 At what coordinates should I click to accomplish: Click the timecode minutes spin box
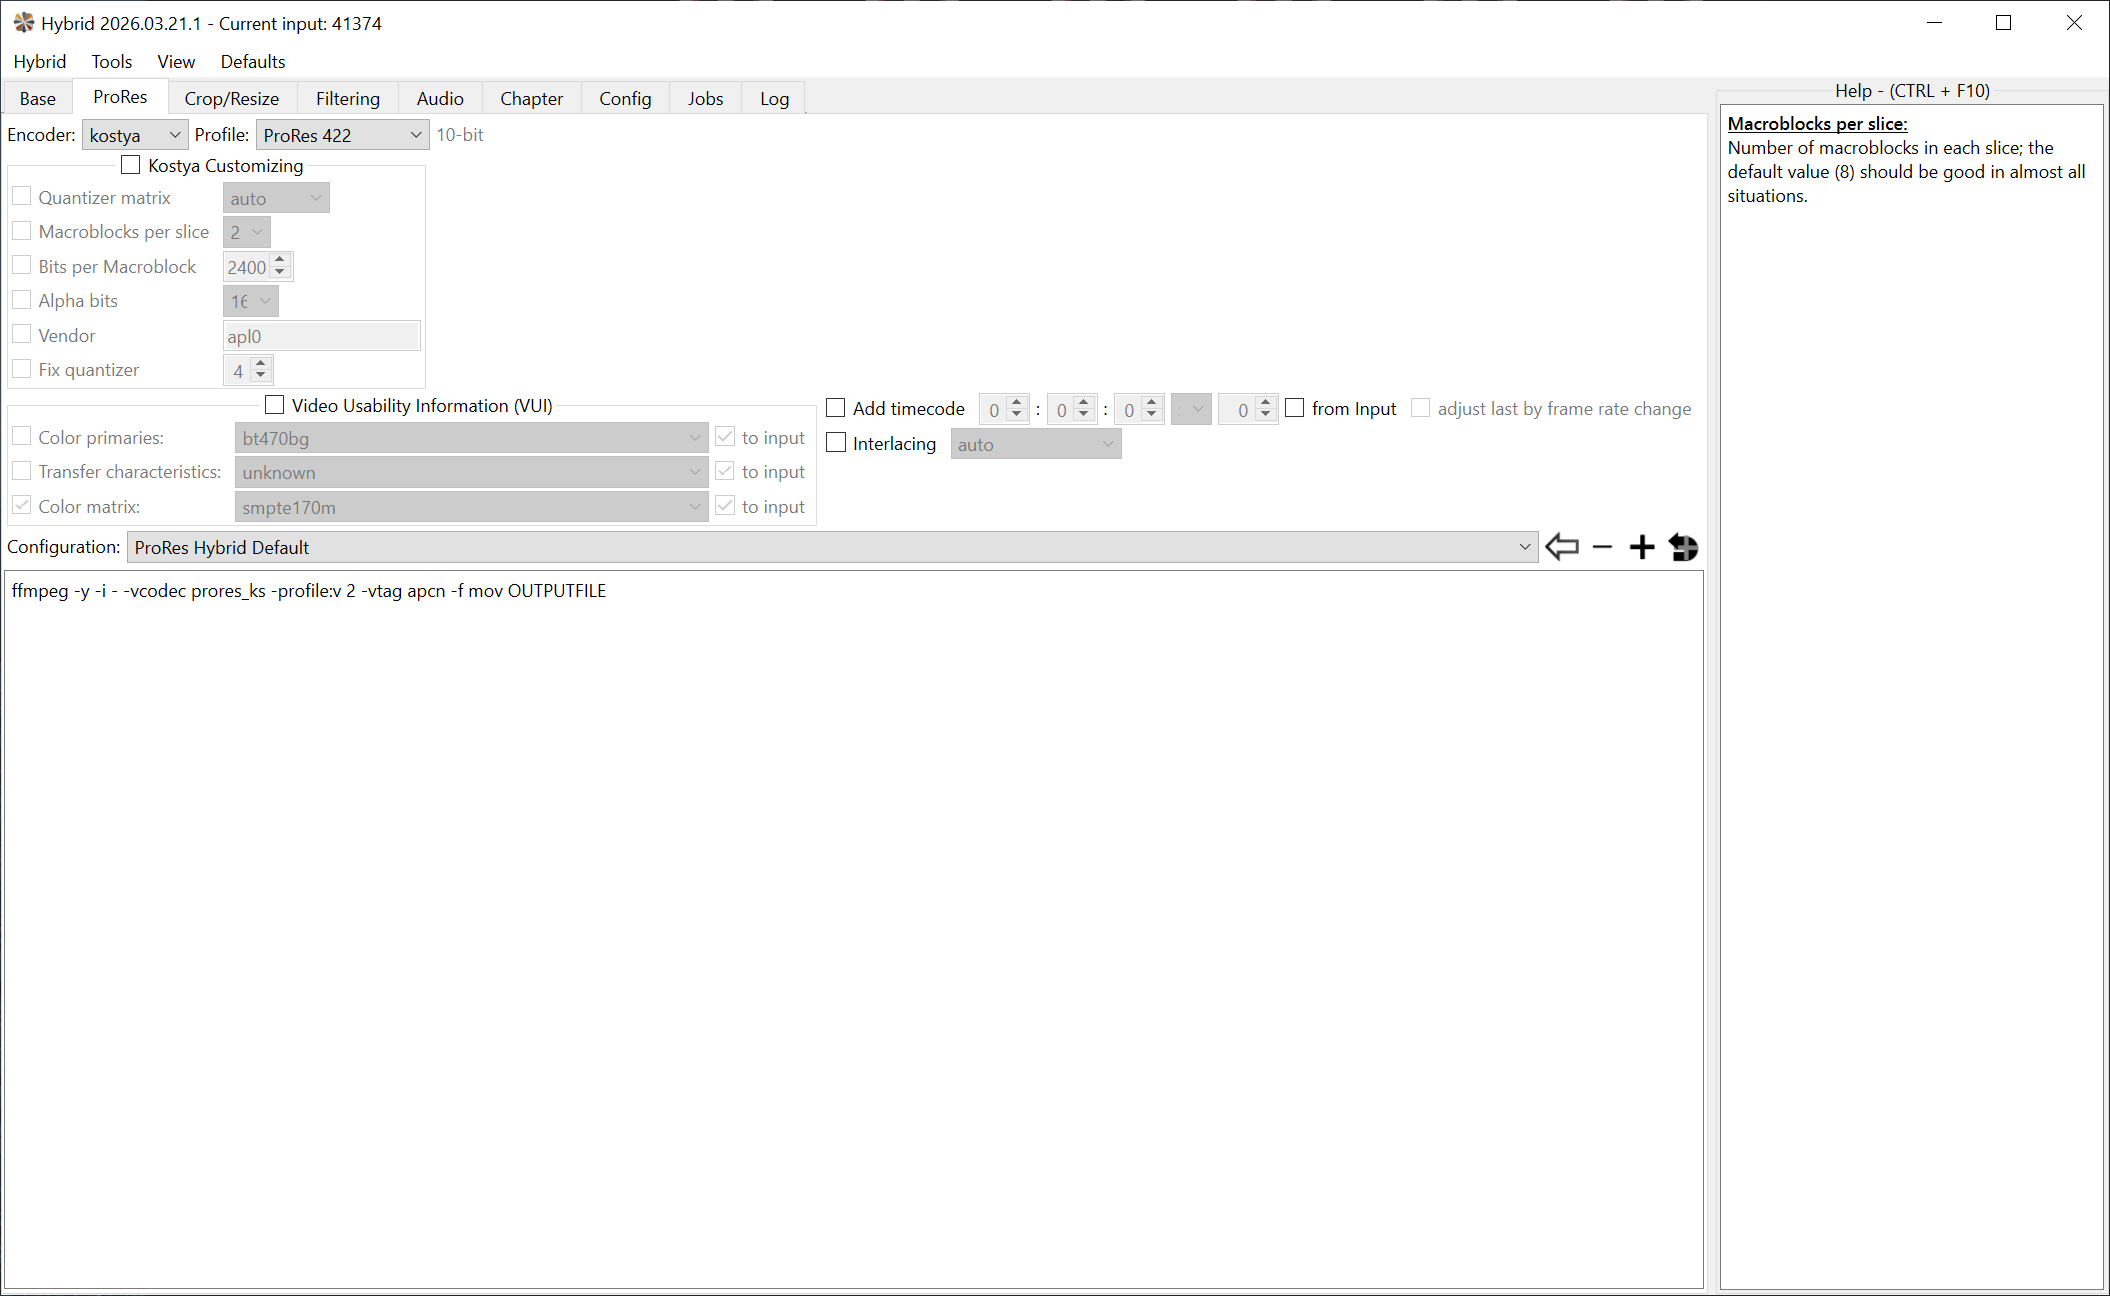point(1072,409)
